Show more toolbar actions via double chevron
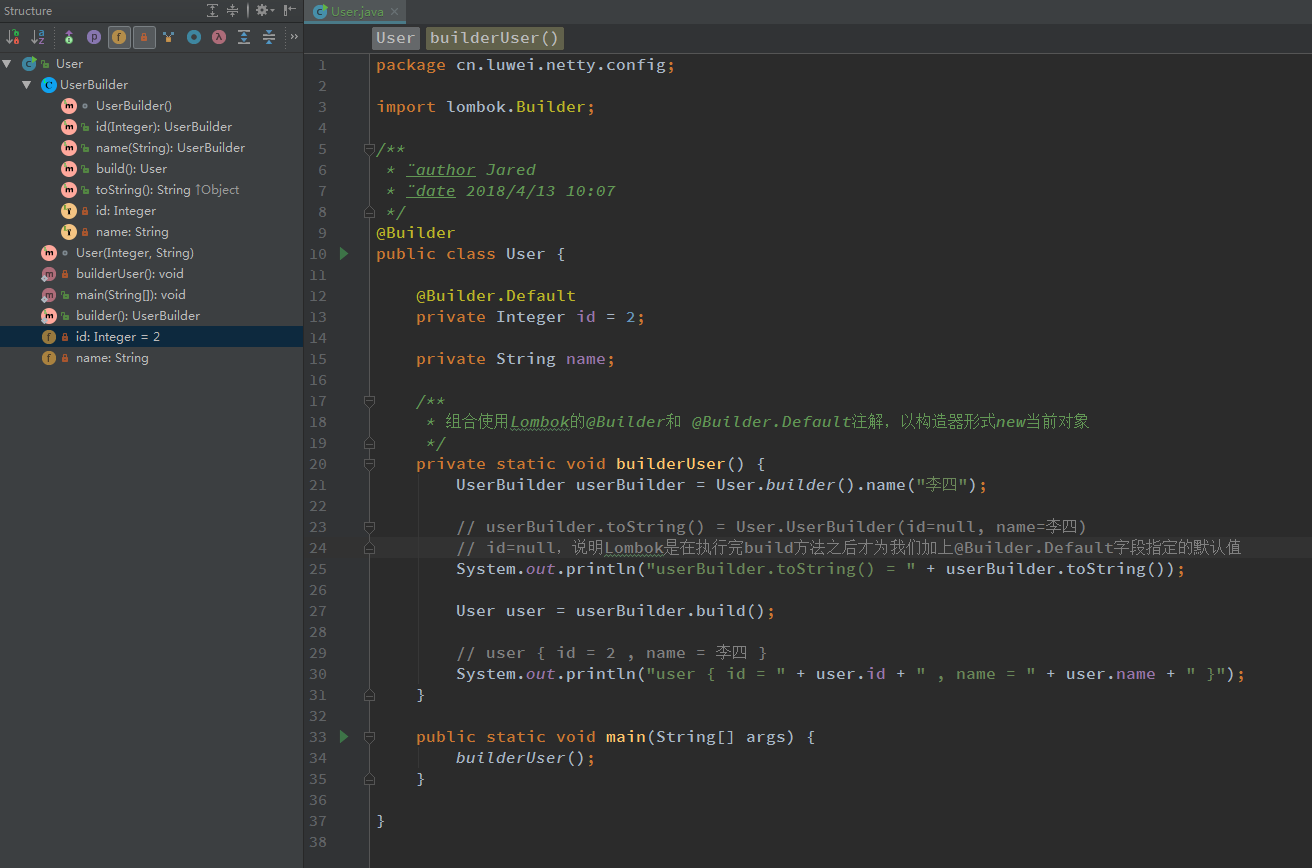 point(294,37)
